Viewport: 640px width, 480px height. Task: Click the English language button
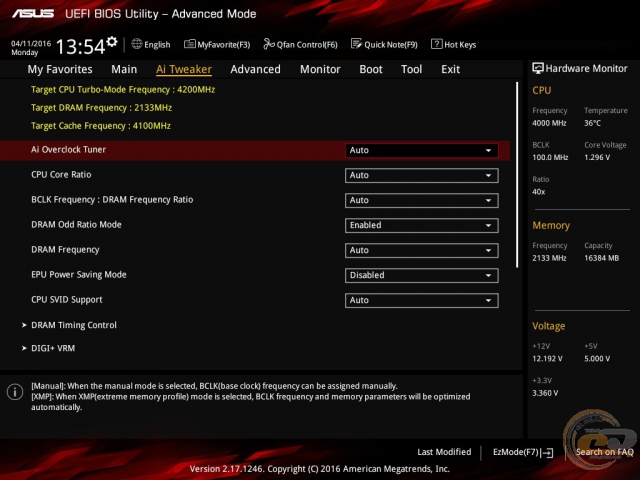click(157, 44)
